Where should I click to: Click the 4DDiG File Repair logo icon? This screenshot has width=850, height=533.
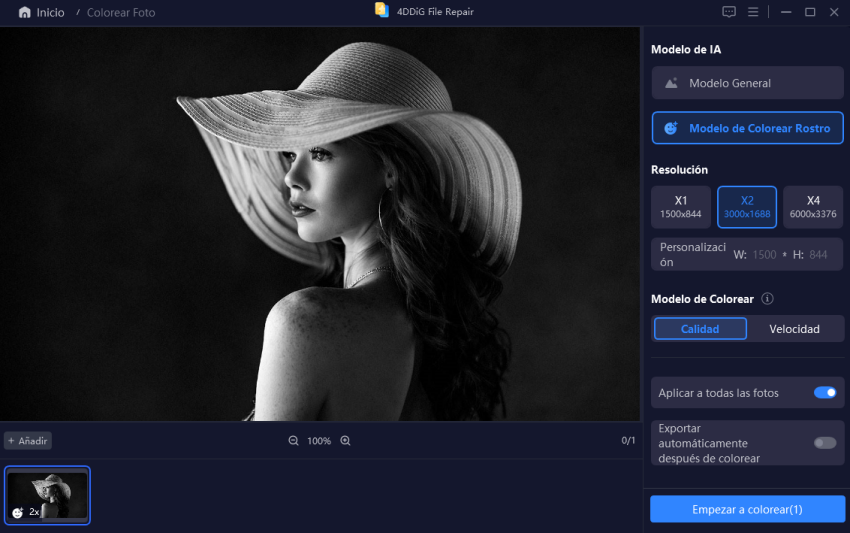(382, 10)
